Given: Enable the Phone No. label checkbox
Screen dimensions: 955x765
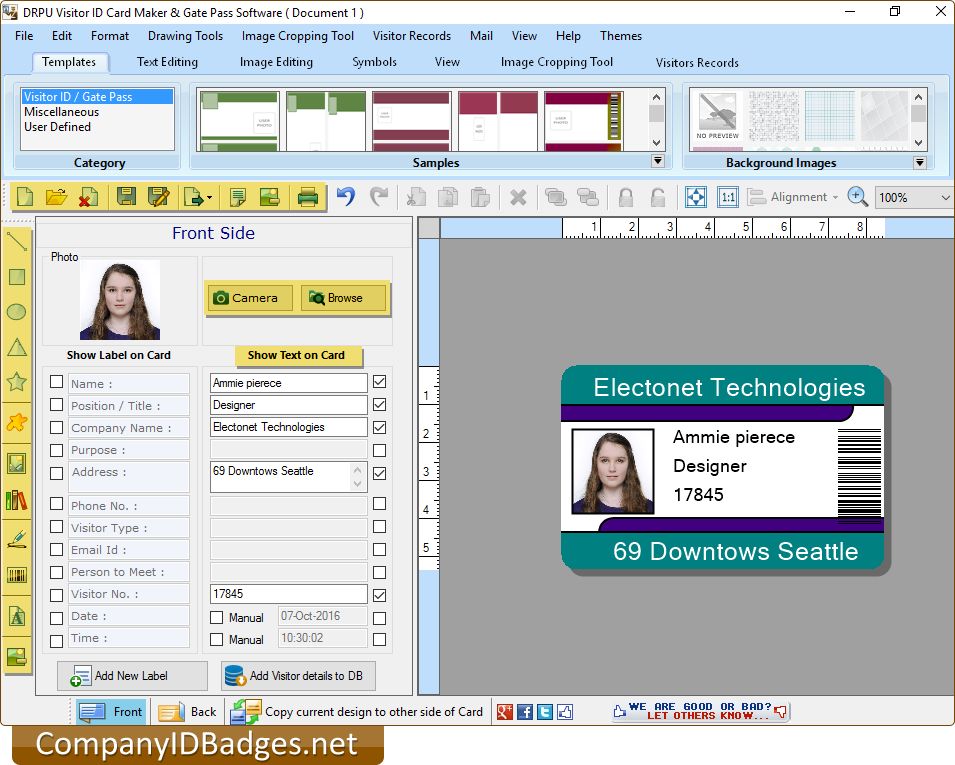Looking at the screenshot, I should pos(57,504).
